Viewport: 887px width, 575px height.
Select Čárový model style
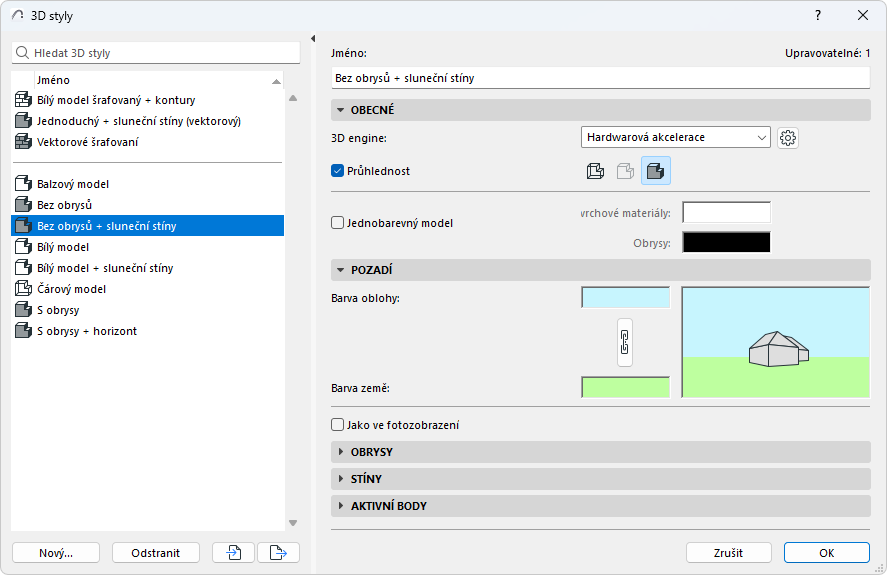(x=147, y=289)
